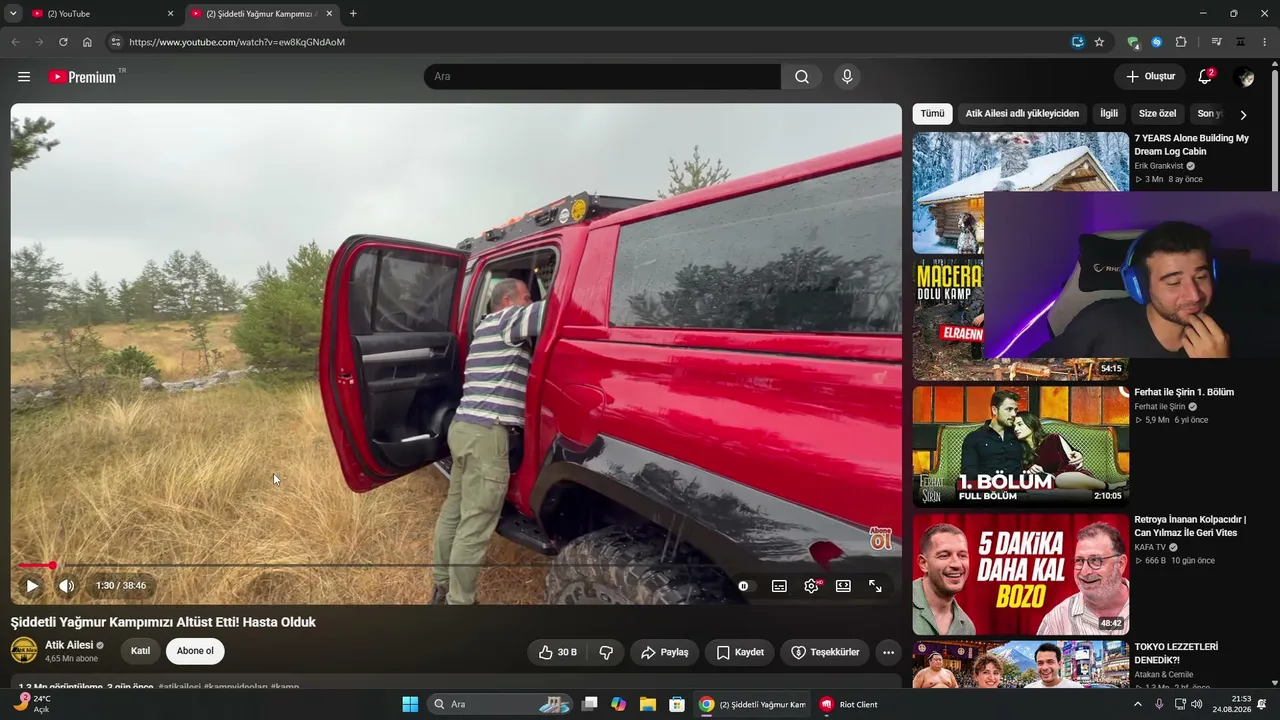The image size is (1280, 720).
Task: Click the YouTube URL in address bar
Action: tap(237, 42)
